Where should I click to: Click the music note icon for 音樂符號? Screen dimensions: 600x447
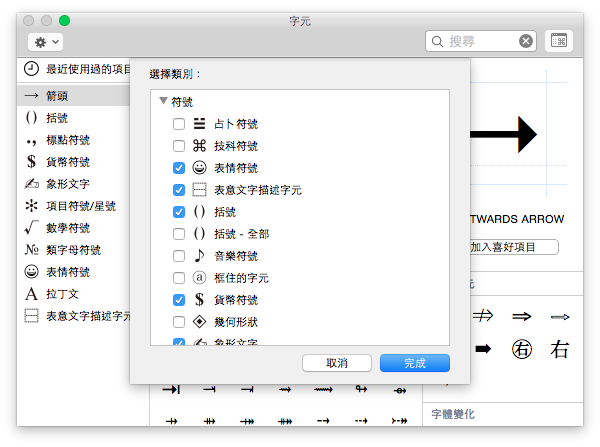[x=199, y=256]
